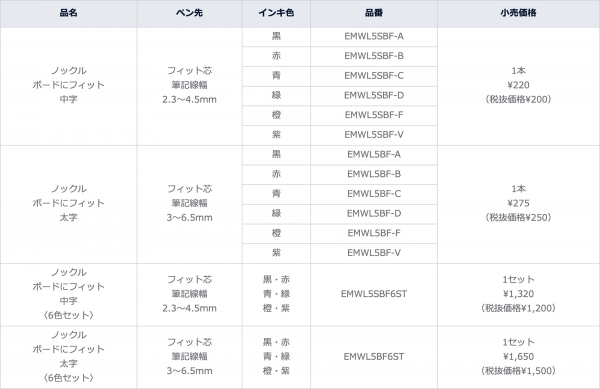This screenshot has height=389, width=600.
Task: Click the EMWL5BF6ST set part number
Action: [374, 356]
